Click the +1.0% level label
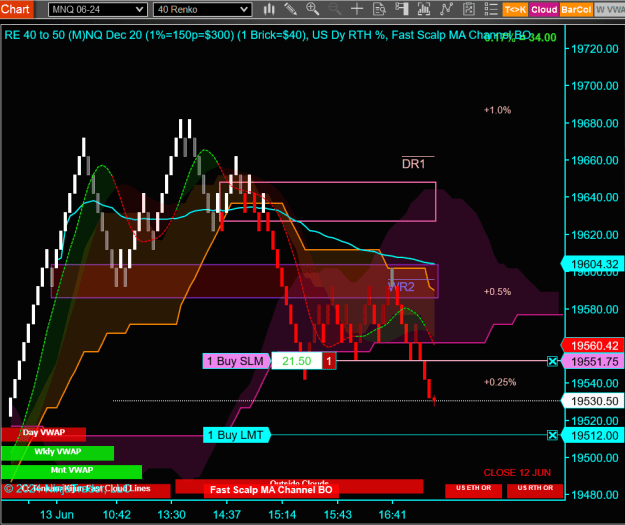This screenshot has height=525, width=625. click(497, 110)
